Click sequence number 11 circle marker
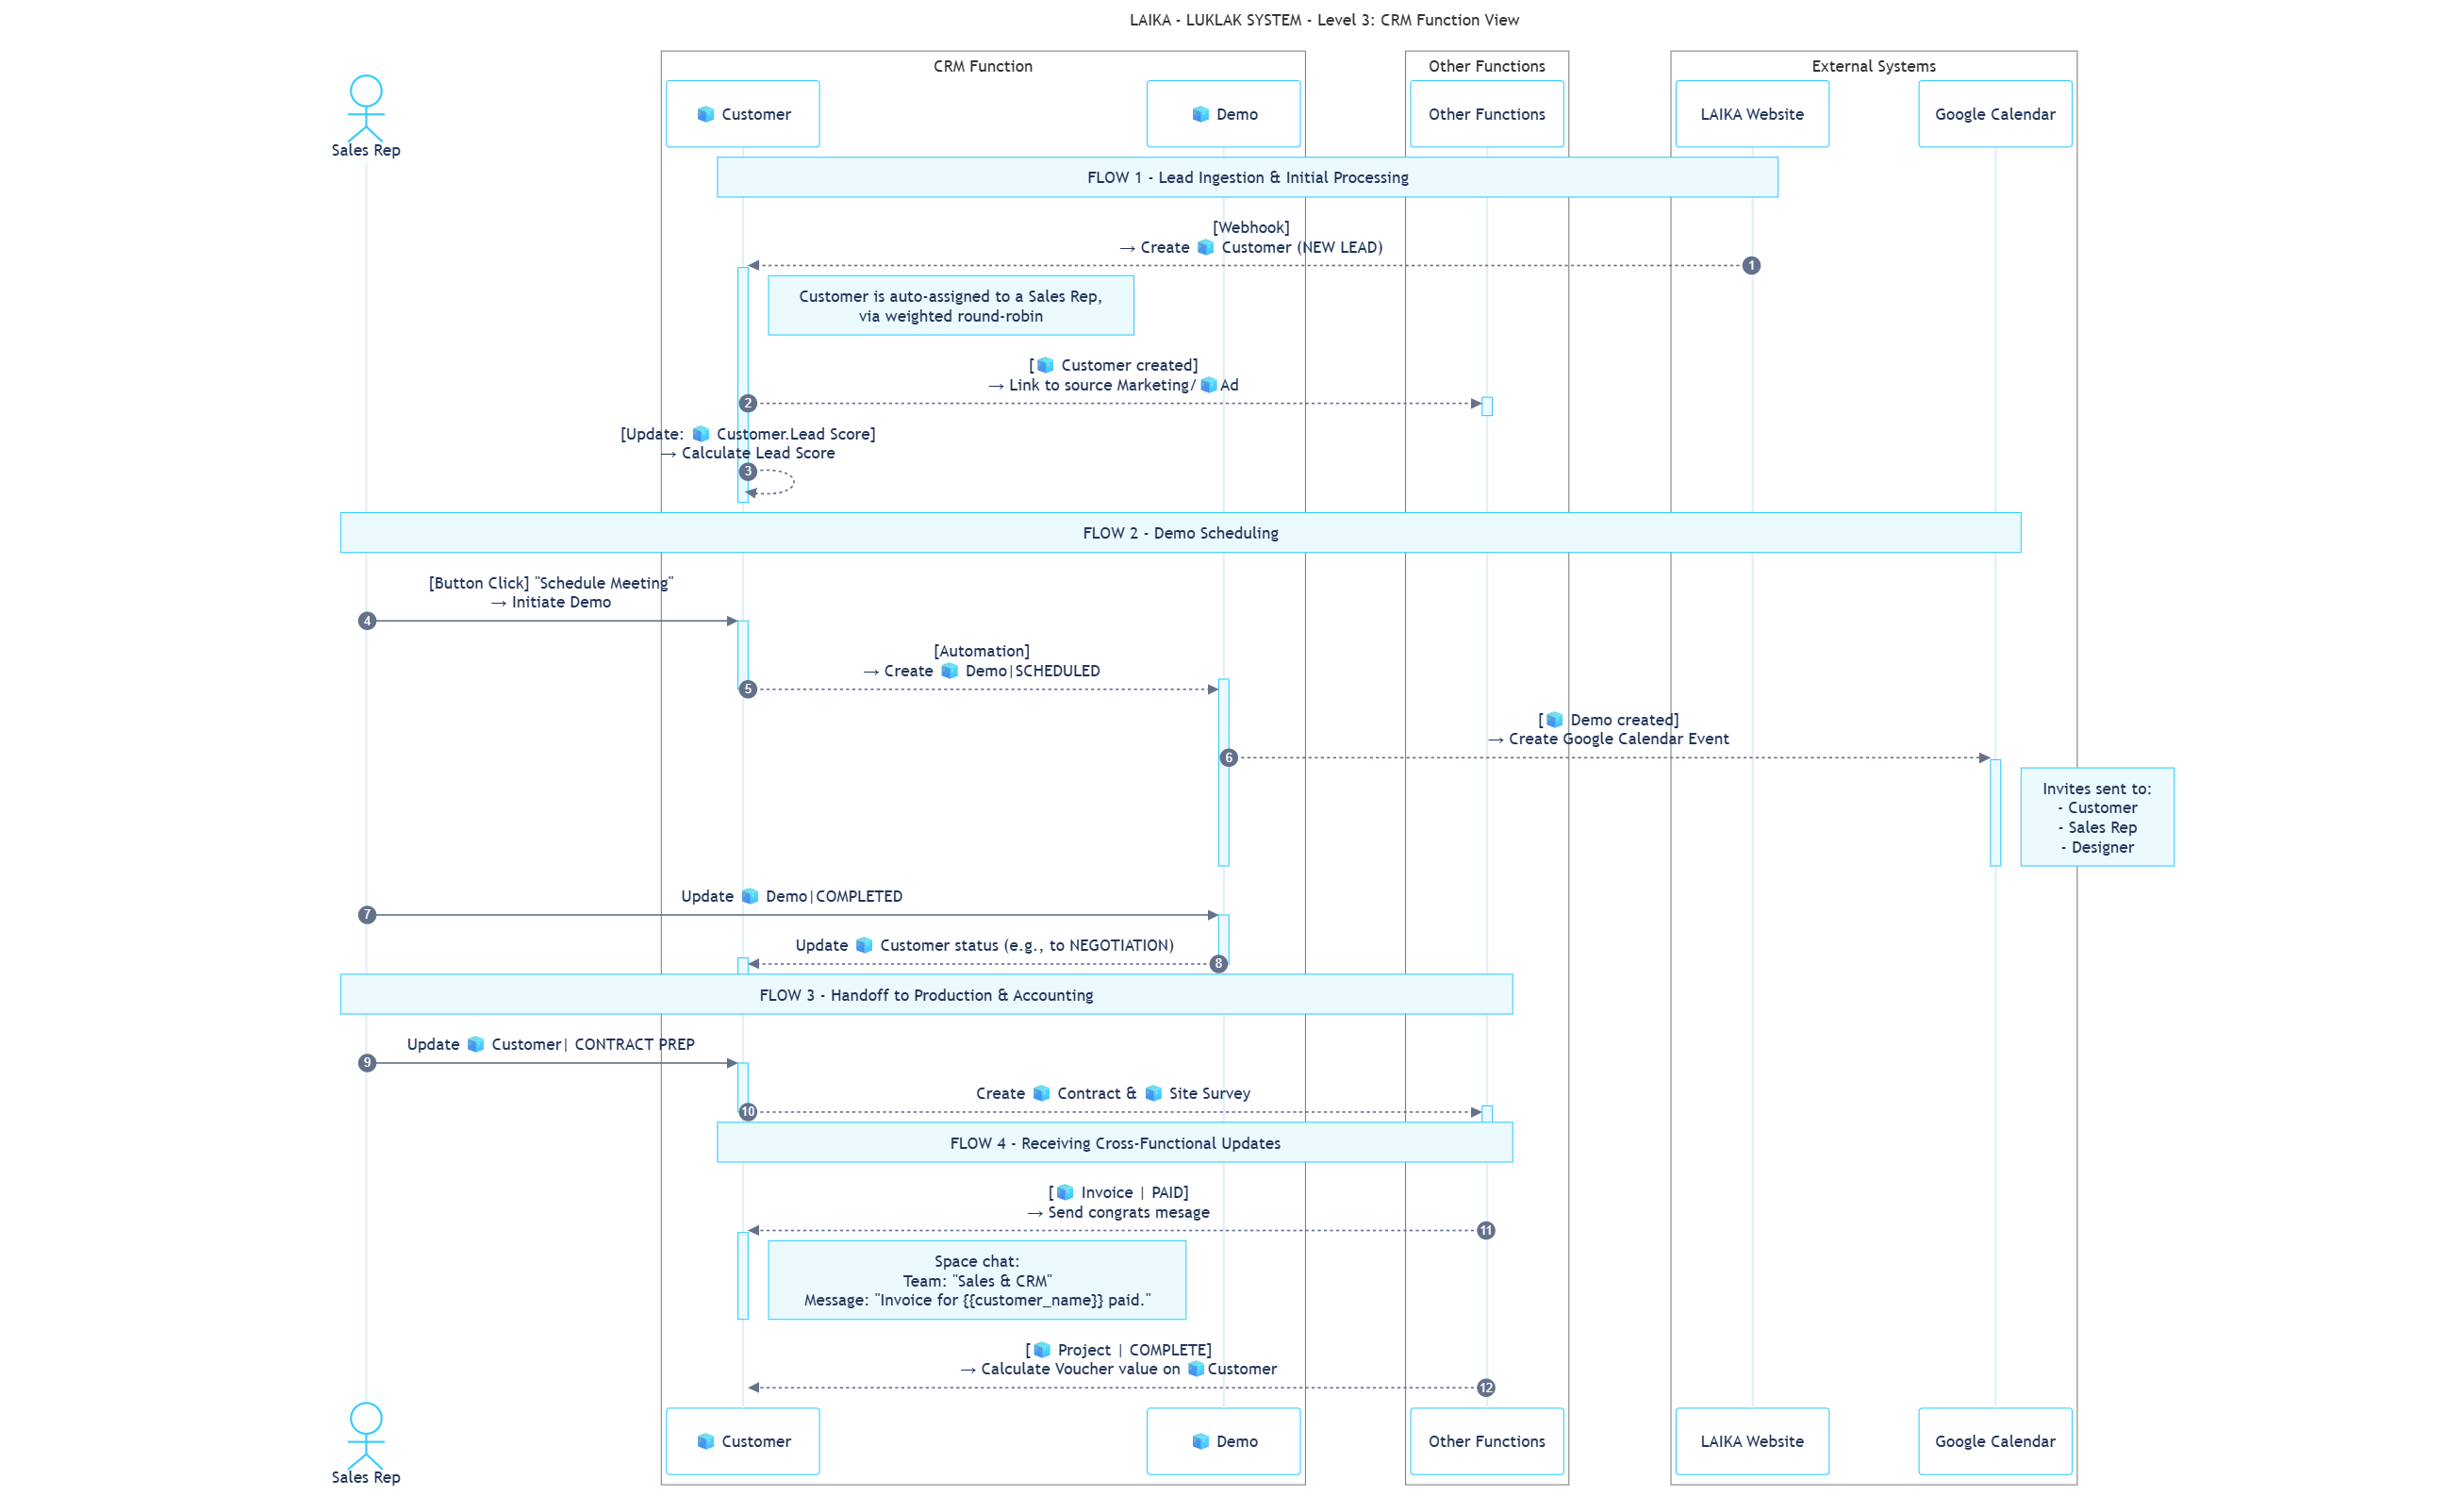This screenshot has width=2464, height=1496. (x=1486, y=1231)
